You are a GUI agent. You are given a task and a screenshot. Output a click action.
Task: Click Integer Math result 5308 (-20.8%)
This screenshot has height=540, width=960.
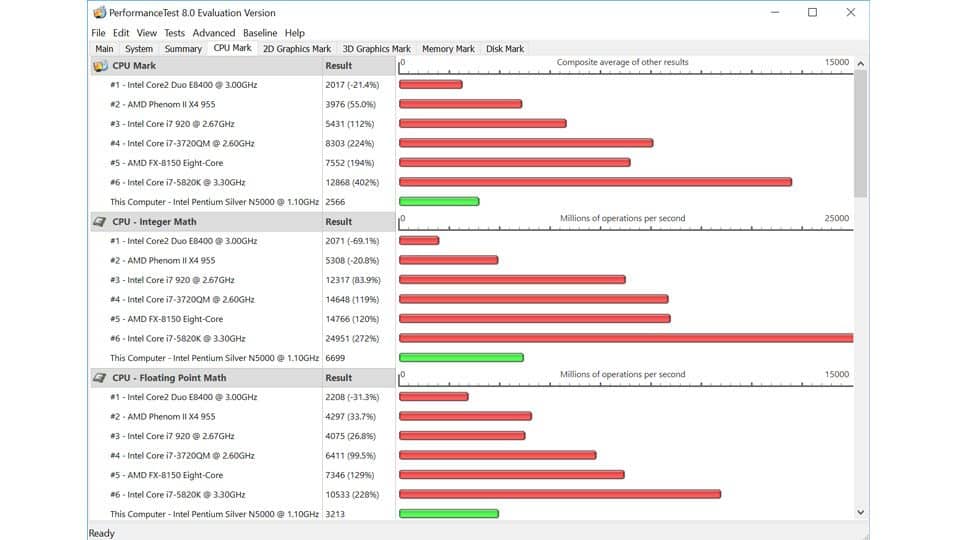pyautogui.click(x=352, y=261)
